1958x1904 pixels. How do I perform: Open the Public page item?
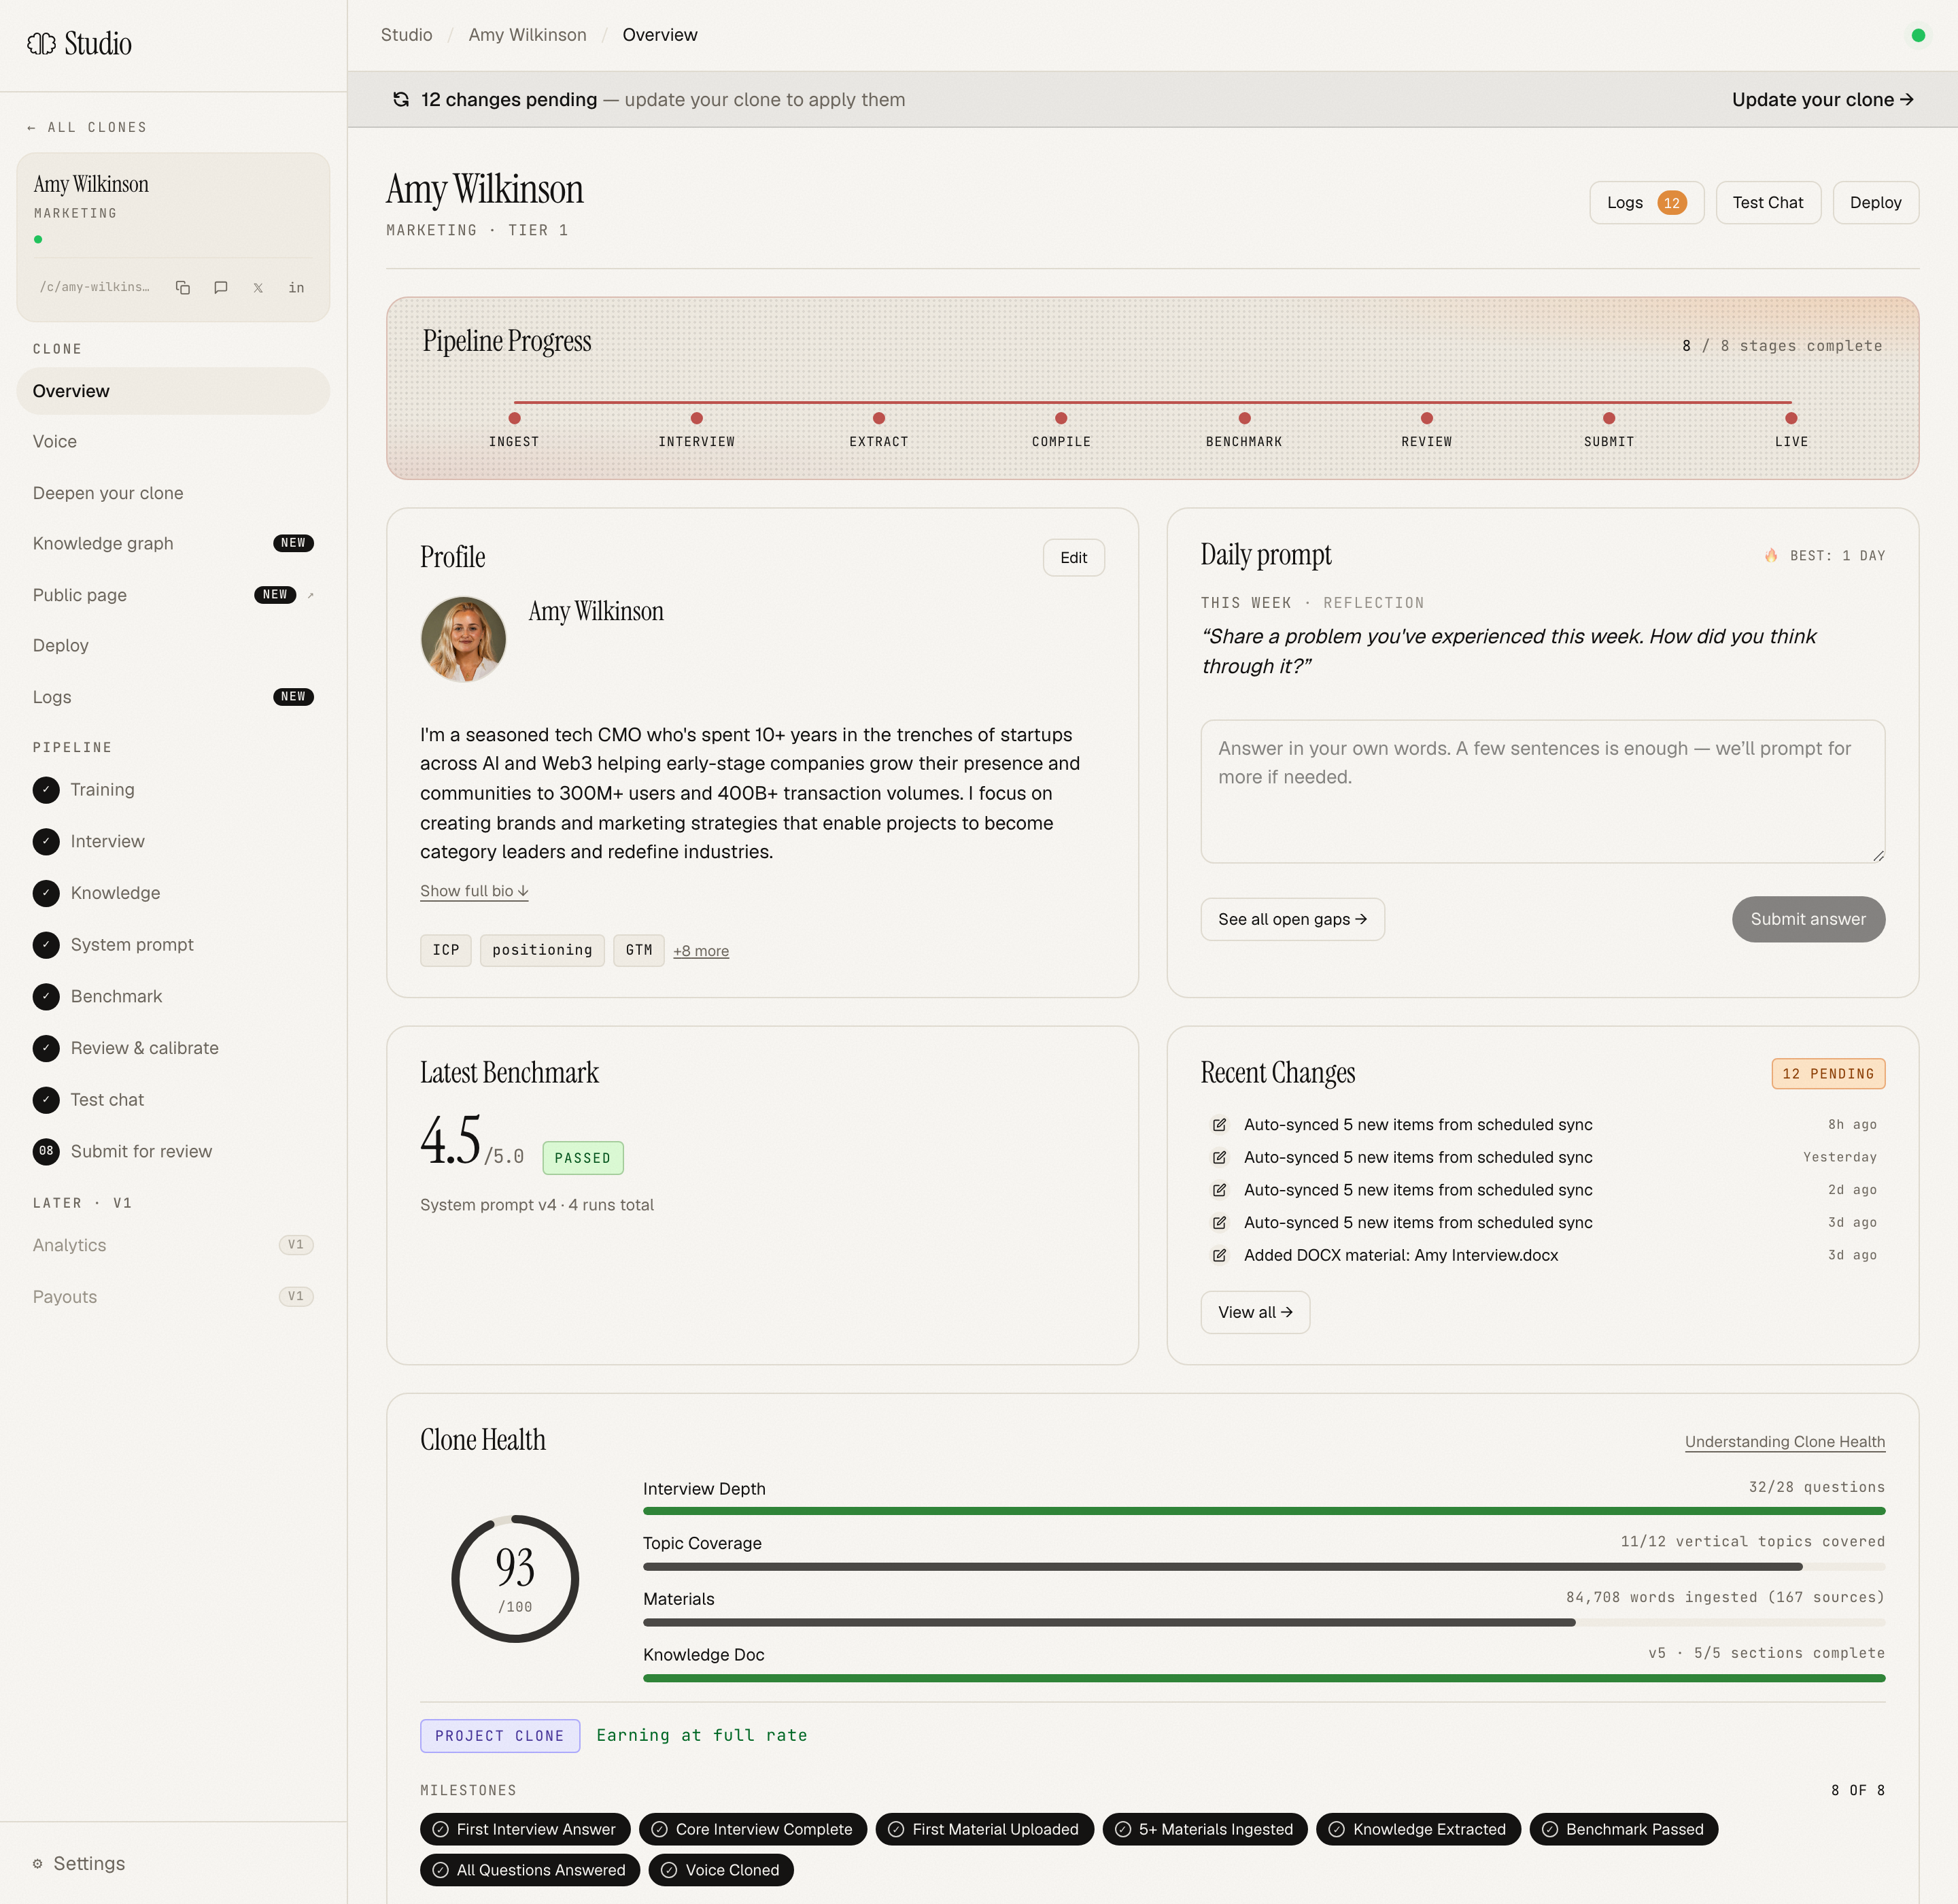[x=173, y=595]
